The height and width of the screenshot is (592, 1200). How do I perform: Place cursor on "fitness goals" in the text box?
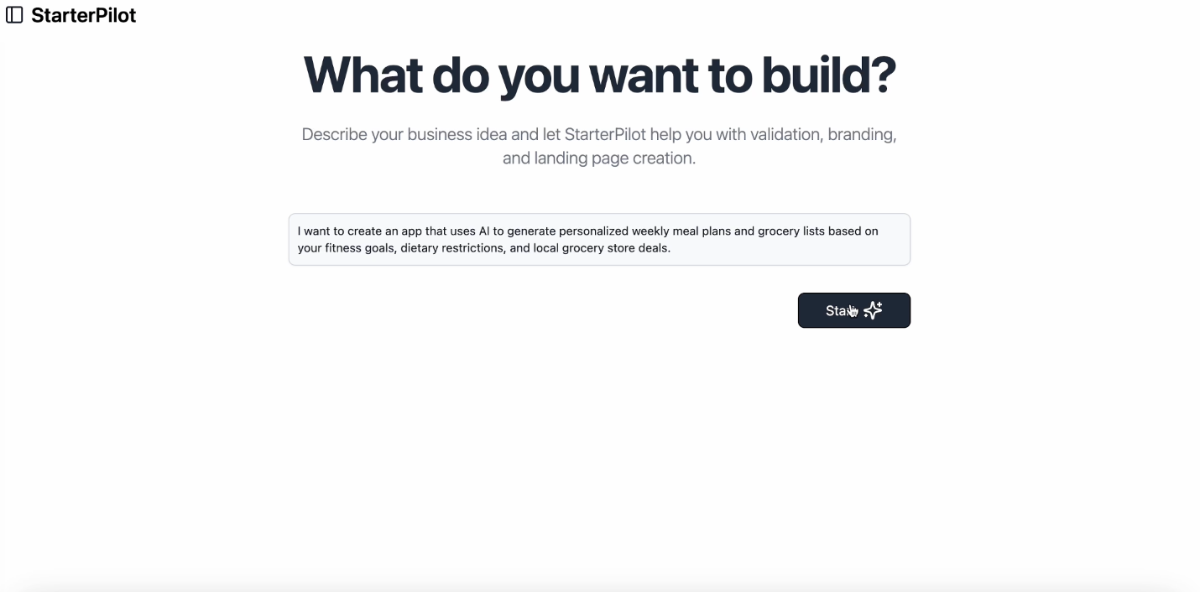361,248
